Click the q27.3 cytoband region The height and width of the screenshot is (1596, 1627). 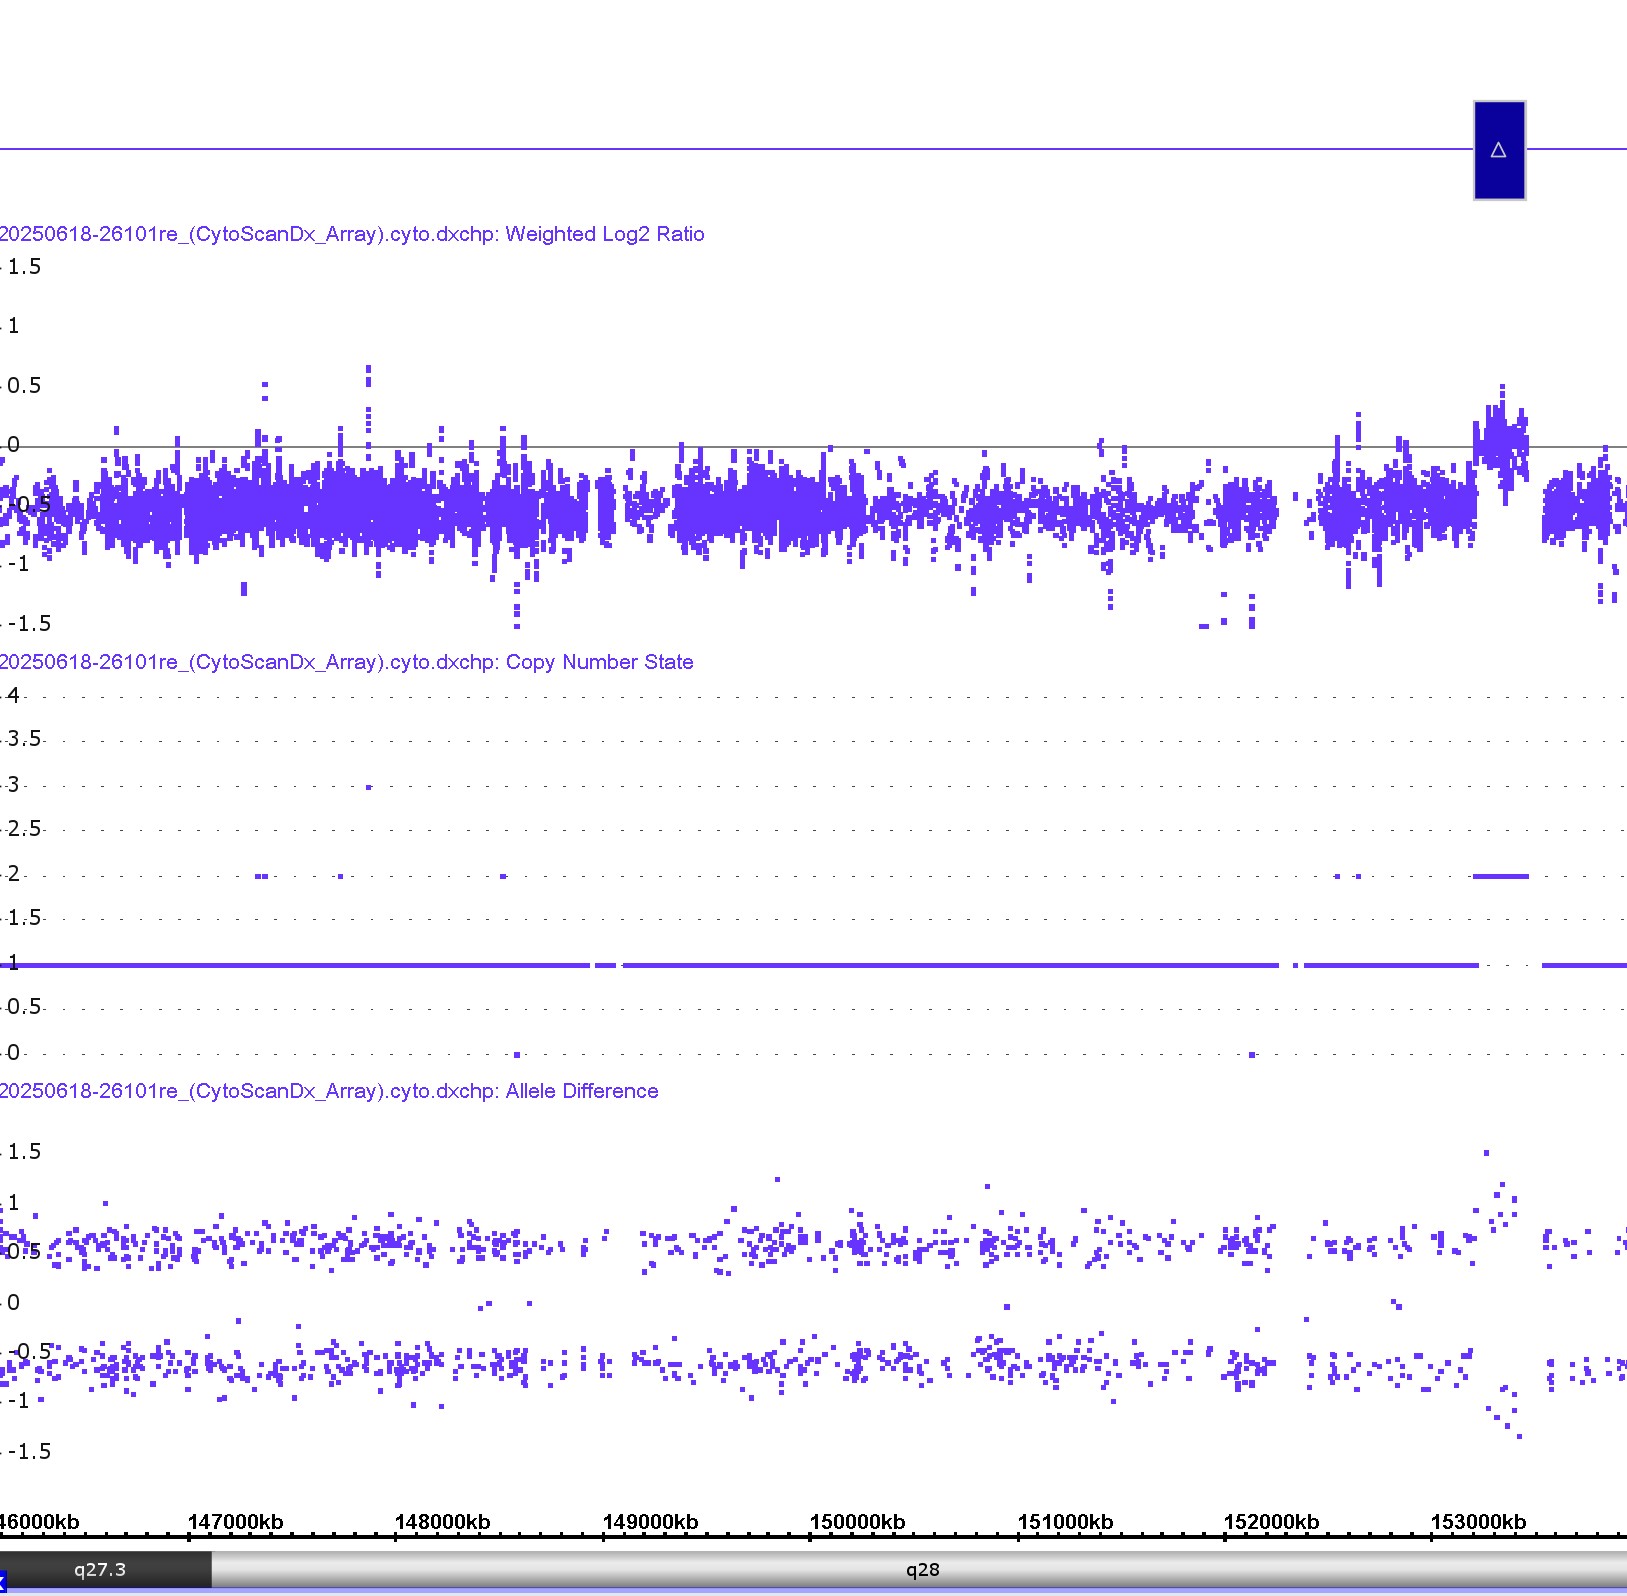pos(100,1569)
